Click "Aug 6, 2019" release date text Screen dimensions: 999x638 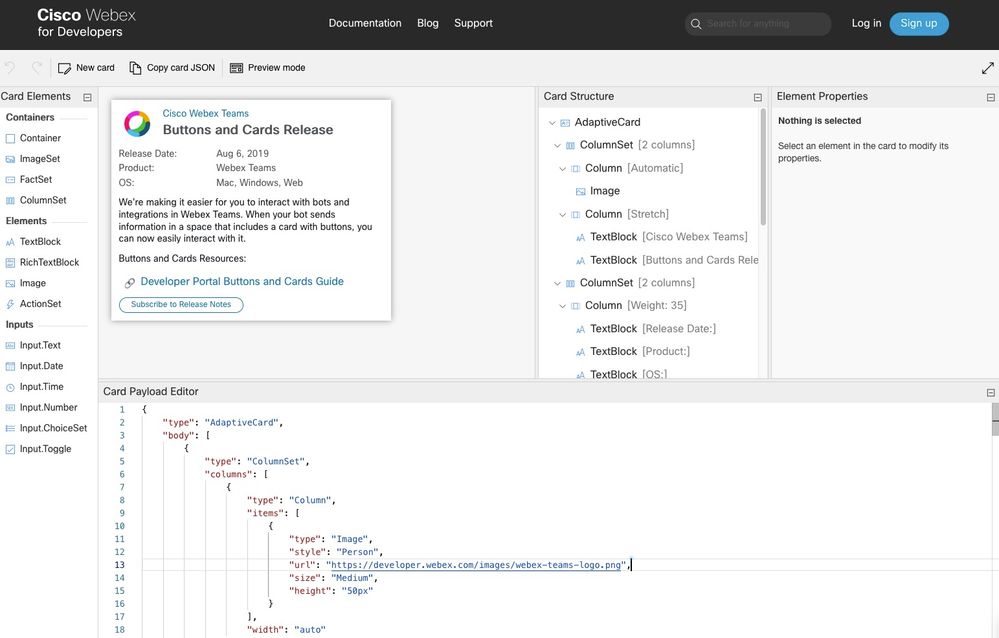click(x=242, y=154)
